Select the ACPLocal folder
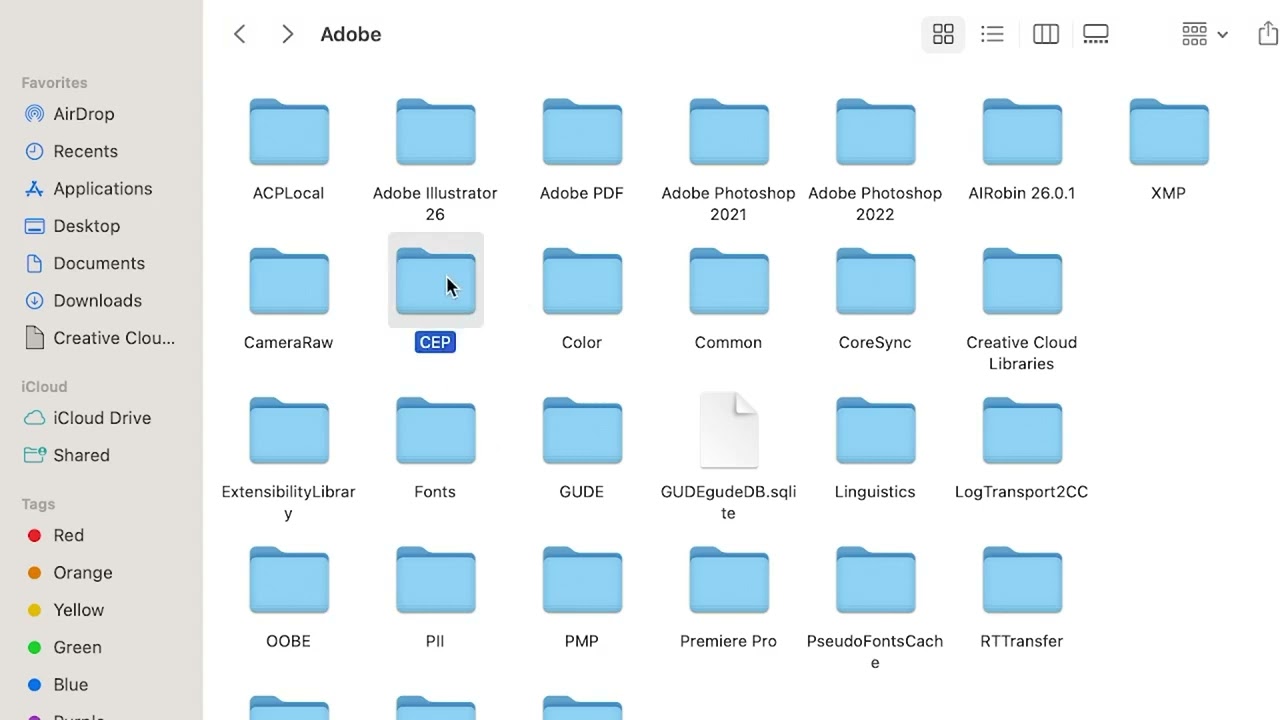Screen dimensions: 1280x720 (x=289, y=132)
